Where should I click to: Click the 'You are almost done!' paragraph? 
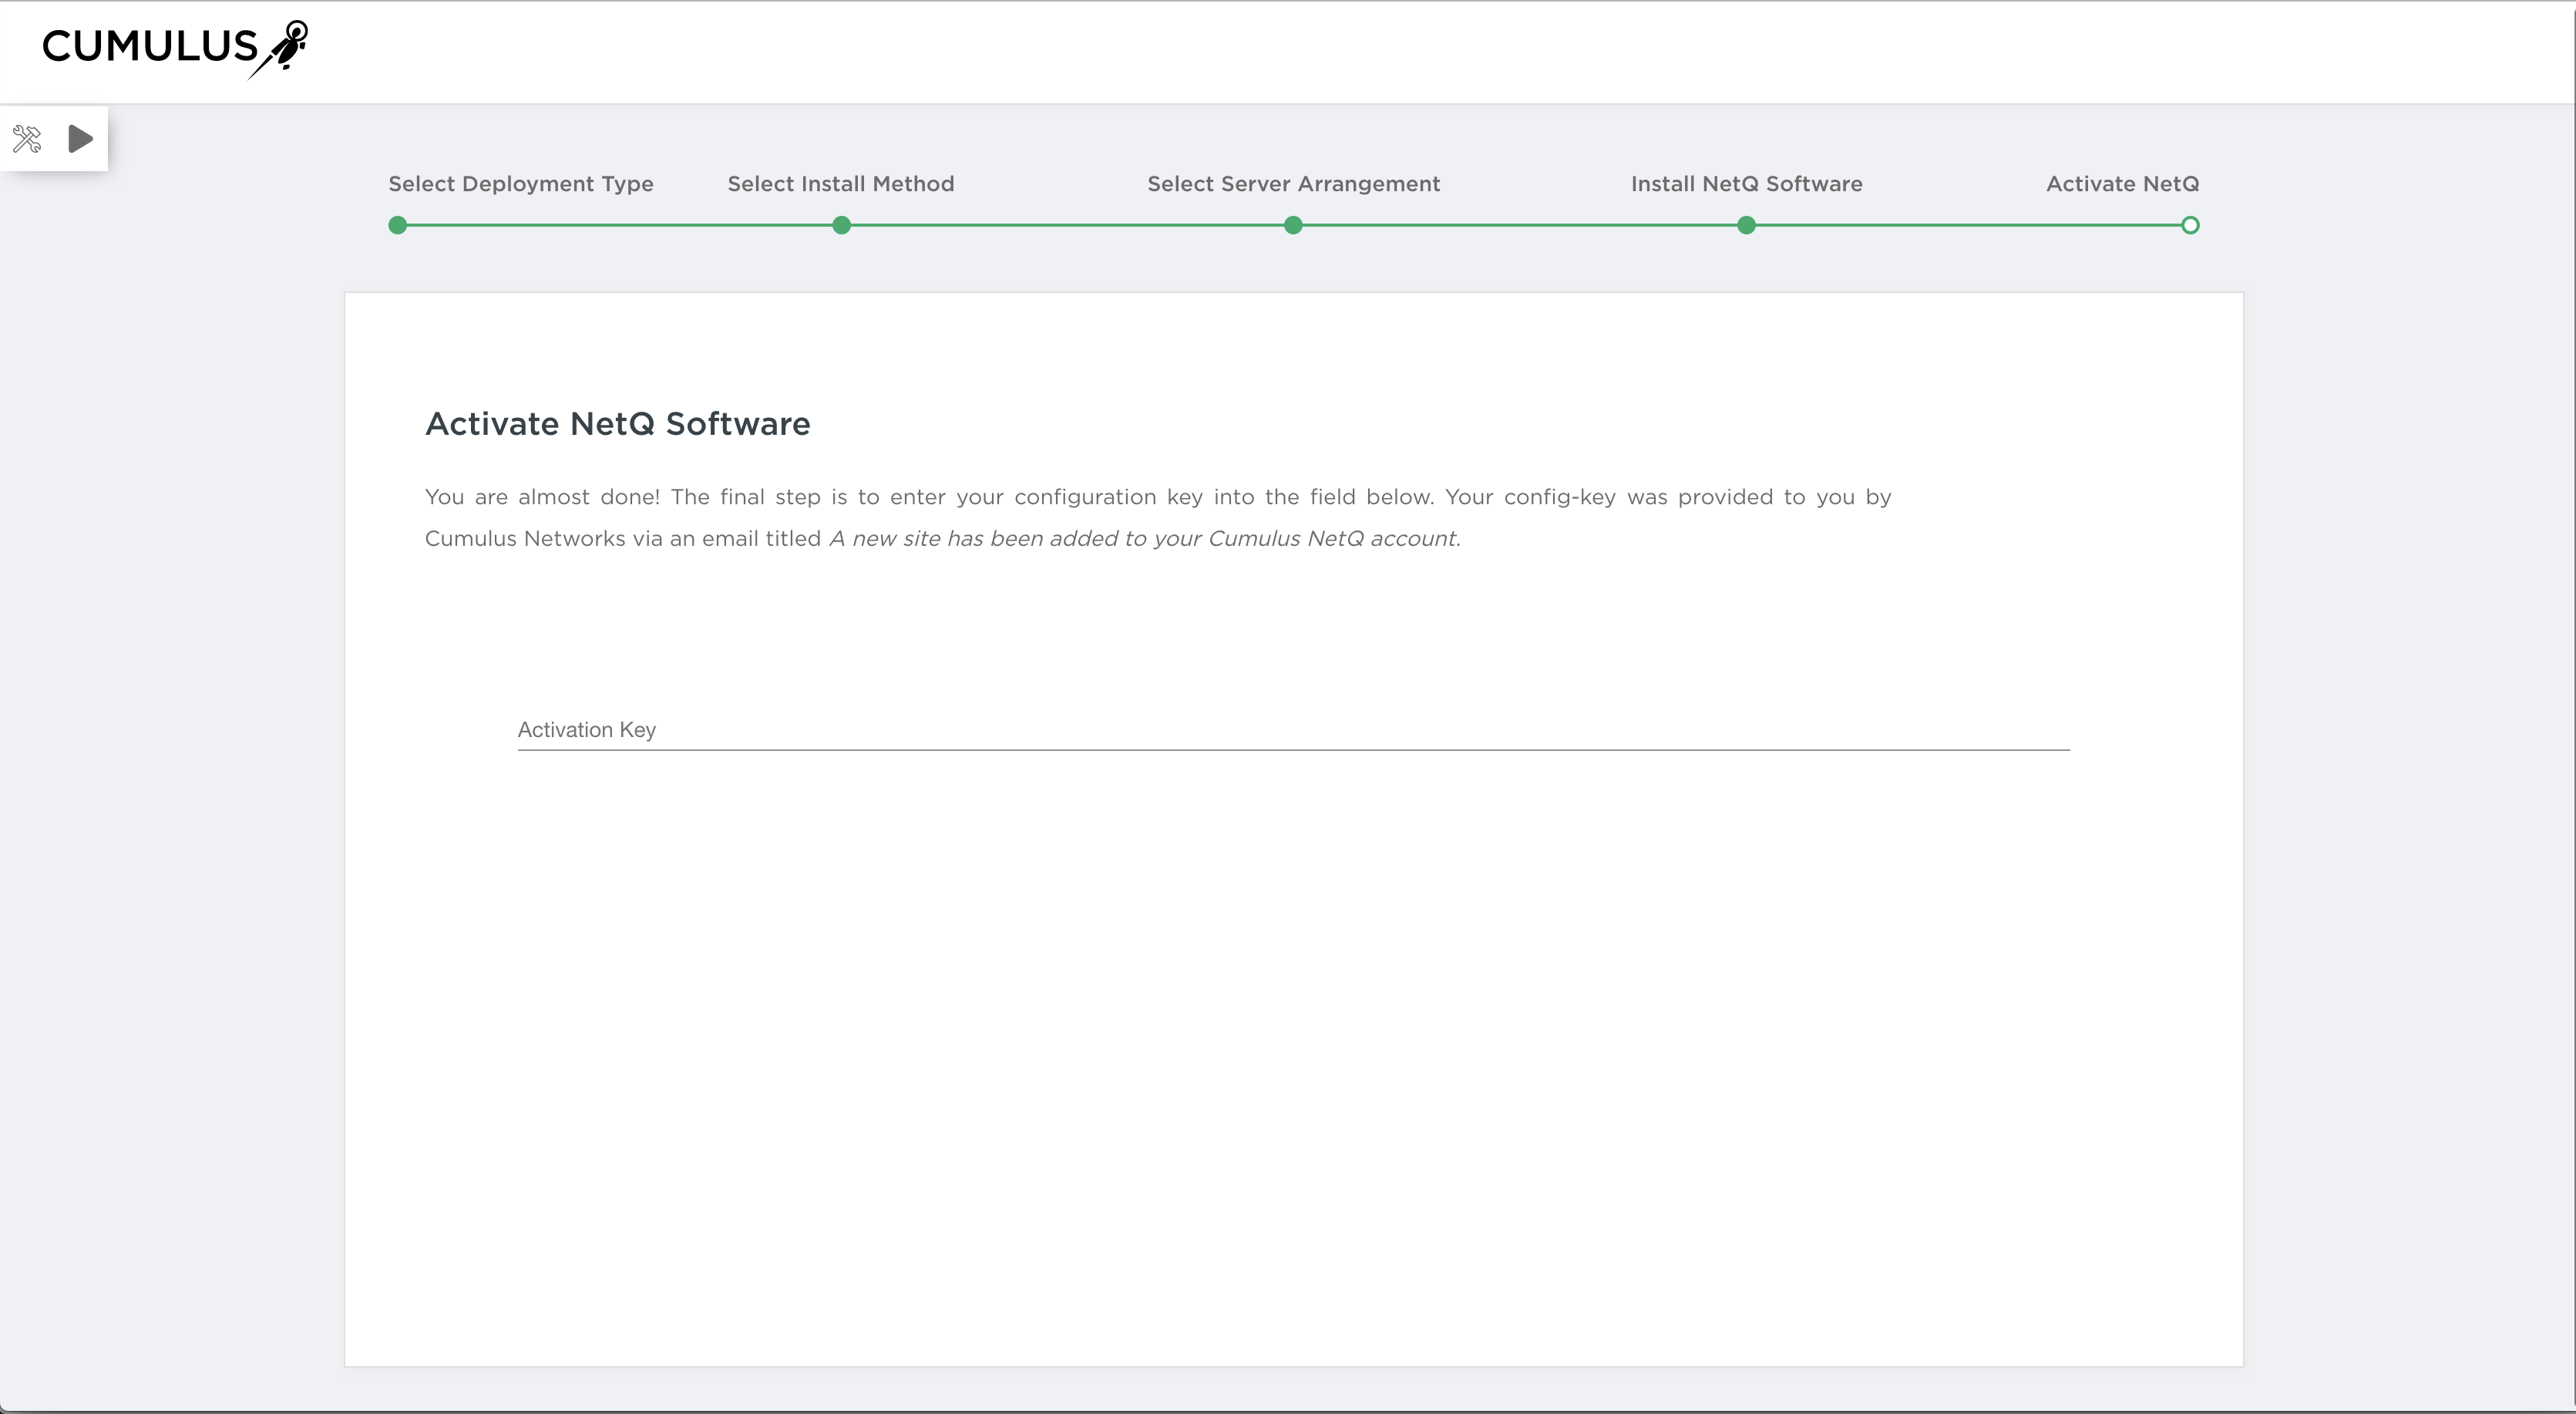[1157, 497]
